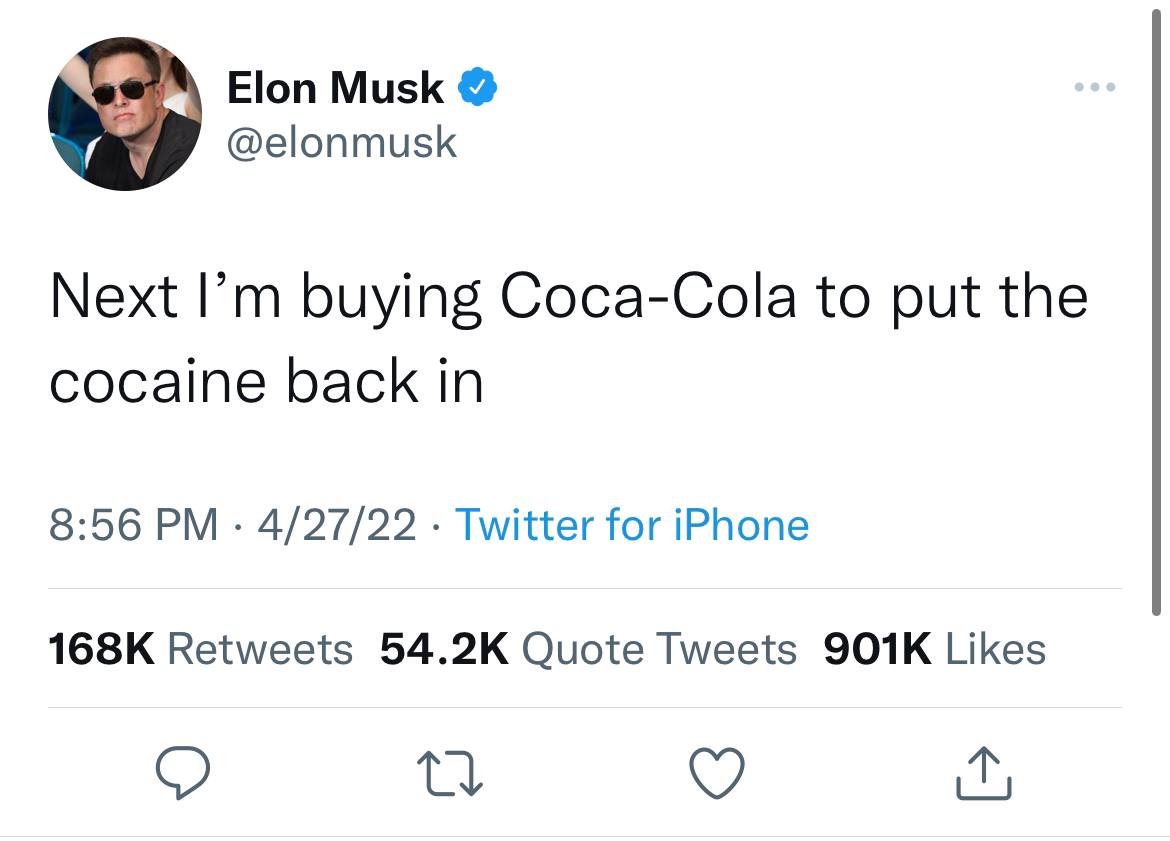The width and height of the screenshot is (1170, 841).
Task: Click the blue verified checkmark badge
Action: coord(477,87)
